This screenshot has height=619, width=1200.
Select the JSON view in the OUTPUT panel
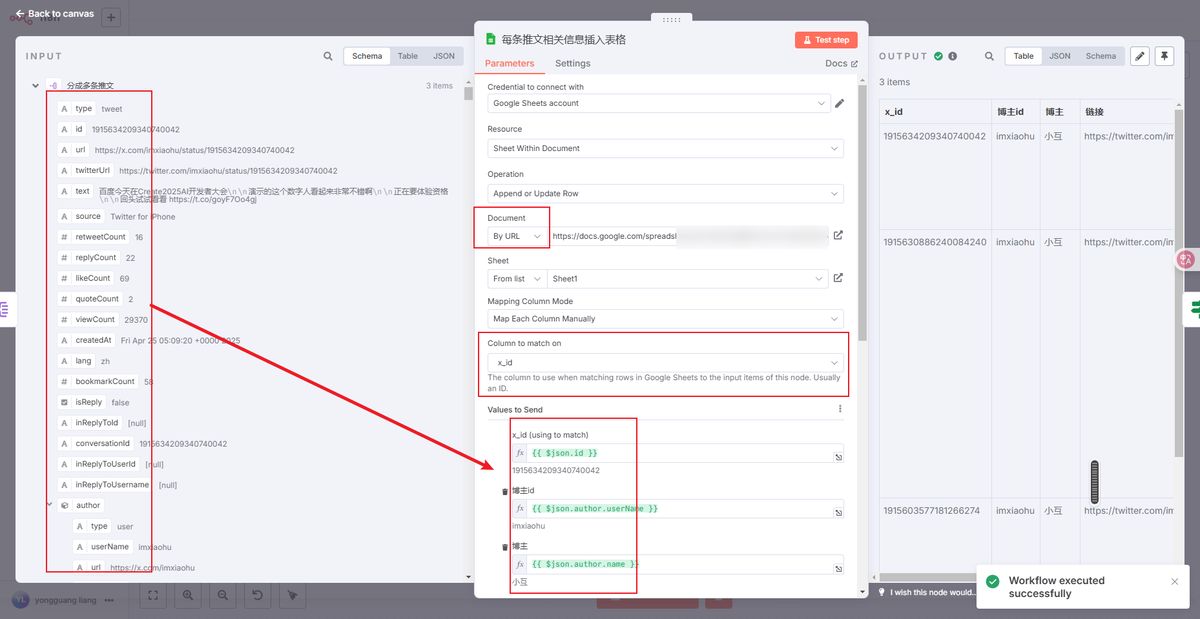1059,56
